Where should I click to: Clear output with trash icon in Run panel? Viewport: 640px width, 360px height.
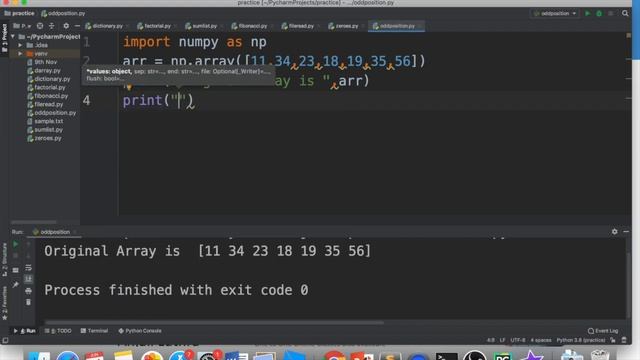pos(28,302)
